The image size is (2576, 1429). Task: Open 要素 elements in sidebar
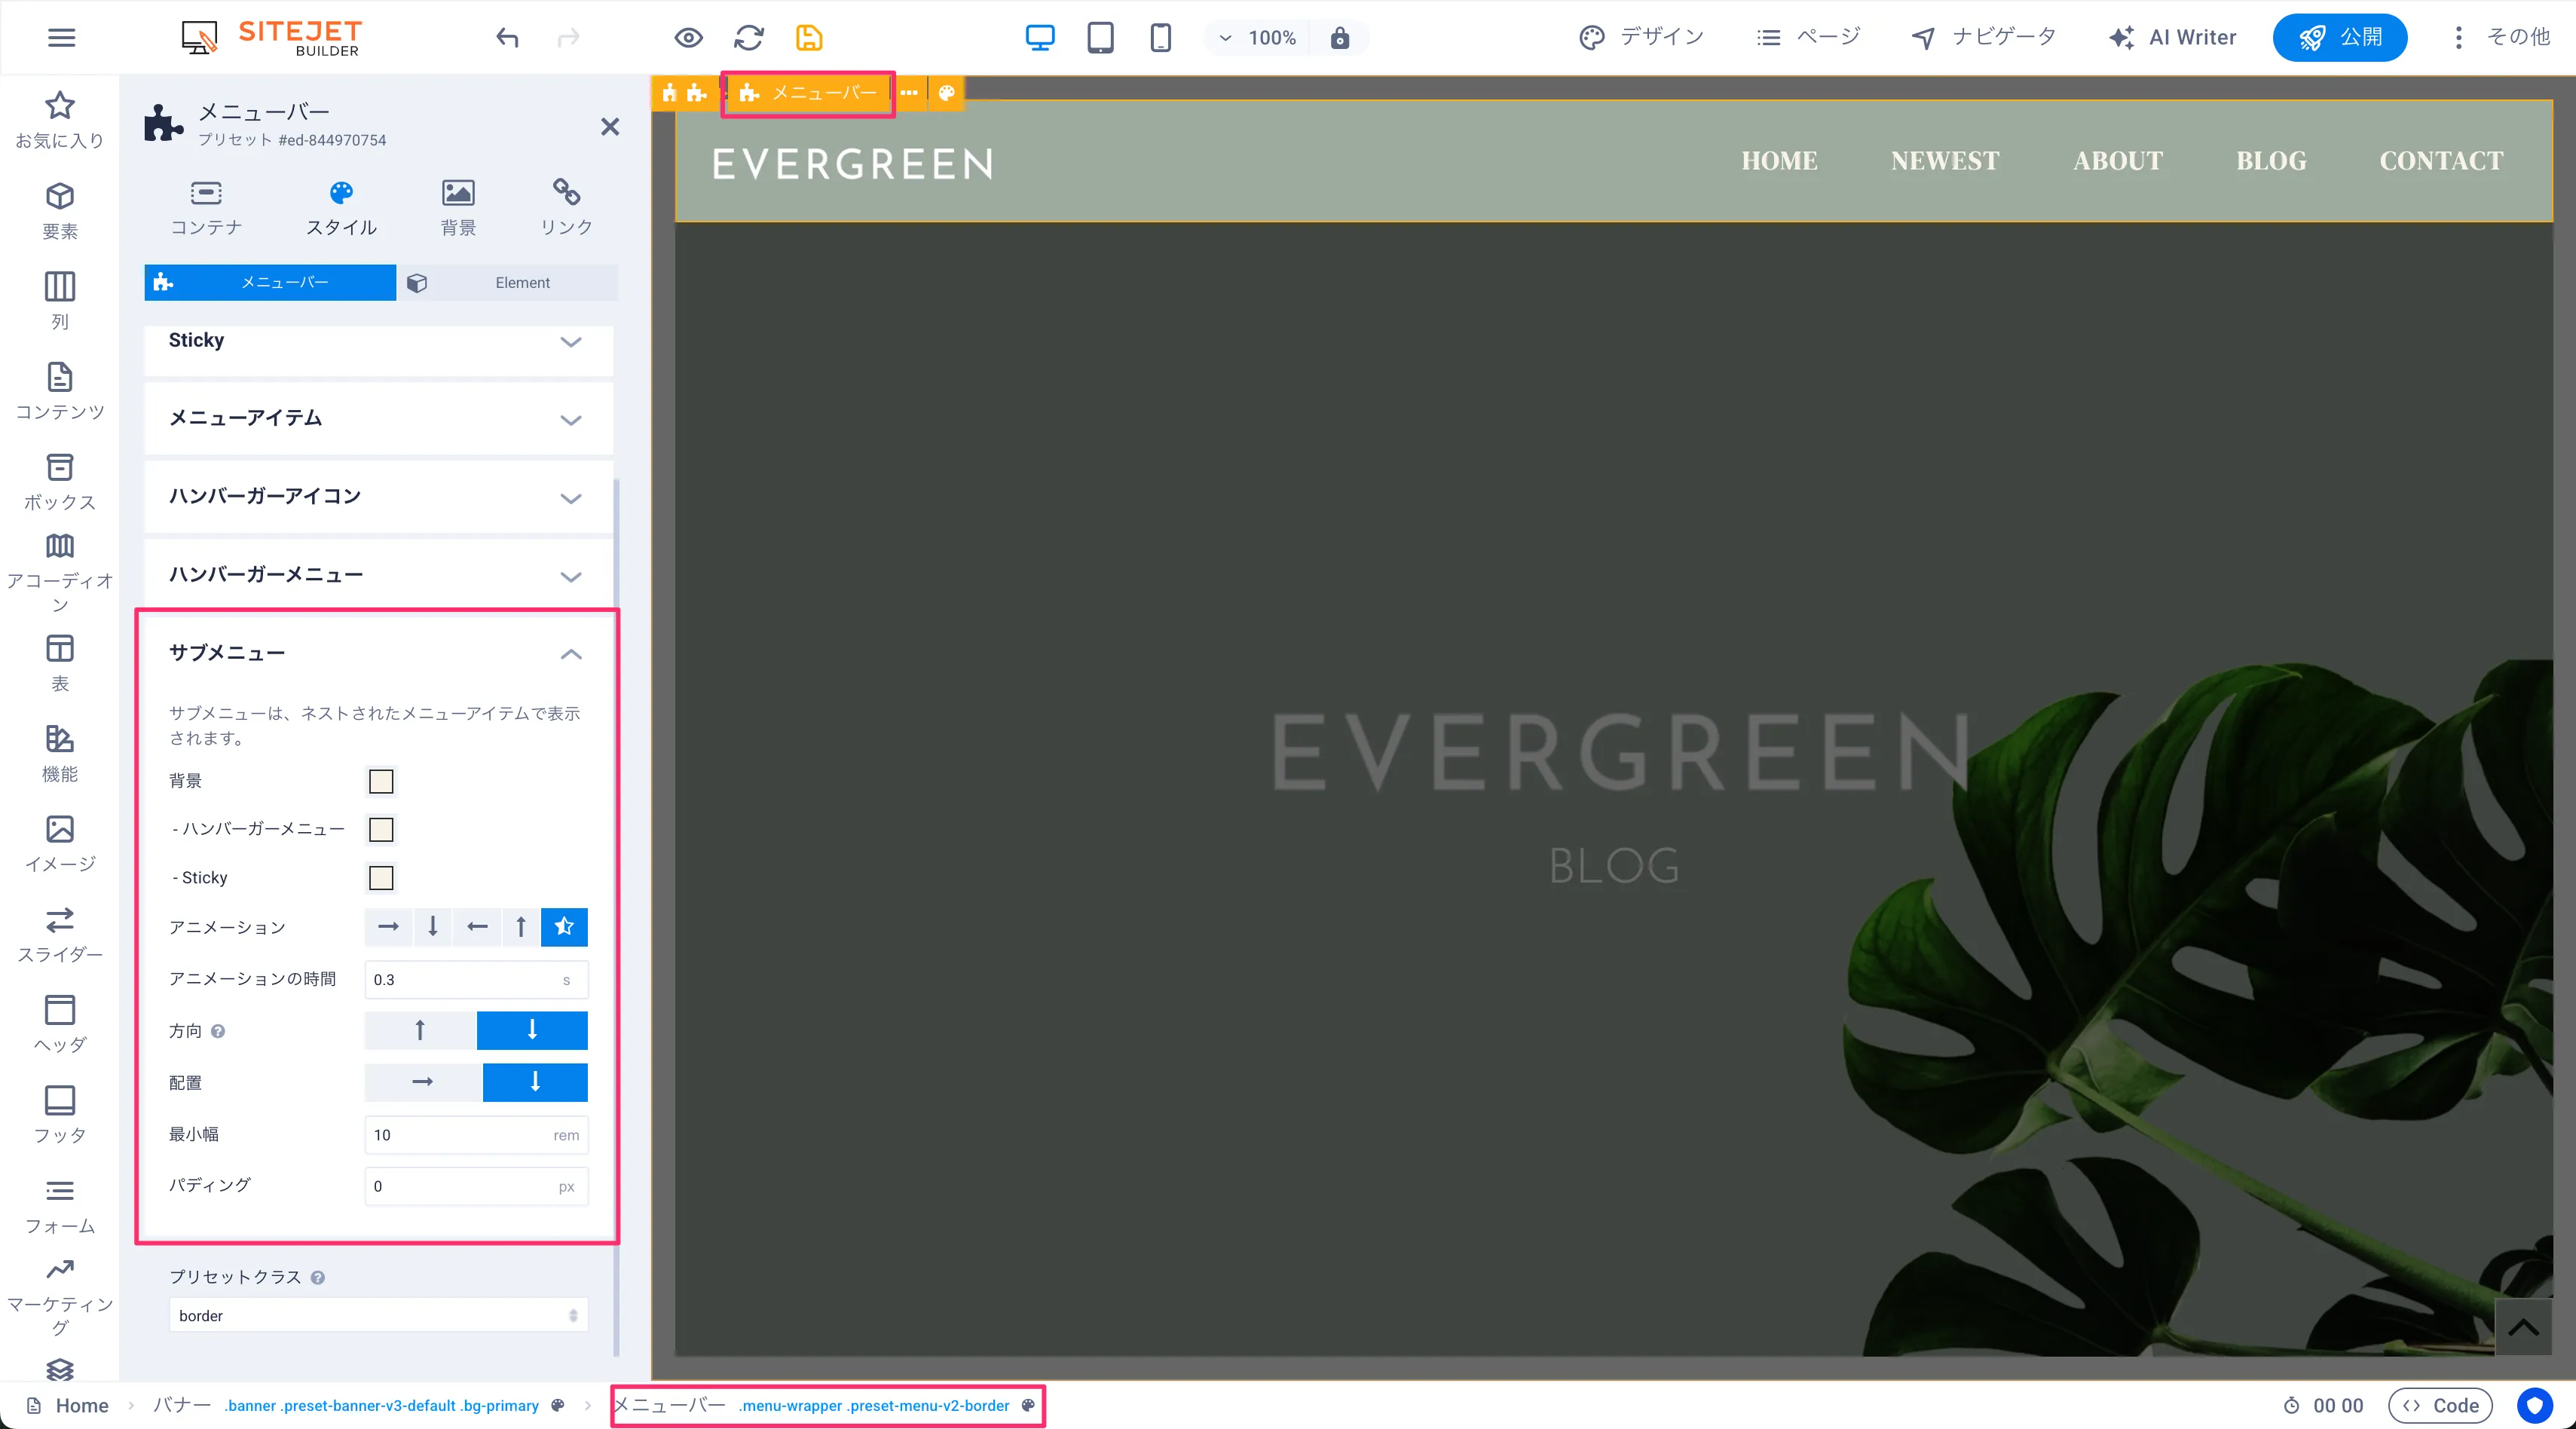(x=60, y=210)
